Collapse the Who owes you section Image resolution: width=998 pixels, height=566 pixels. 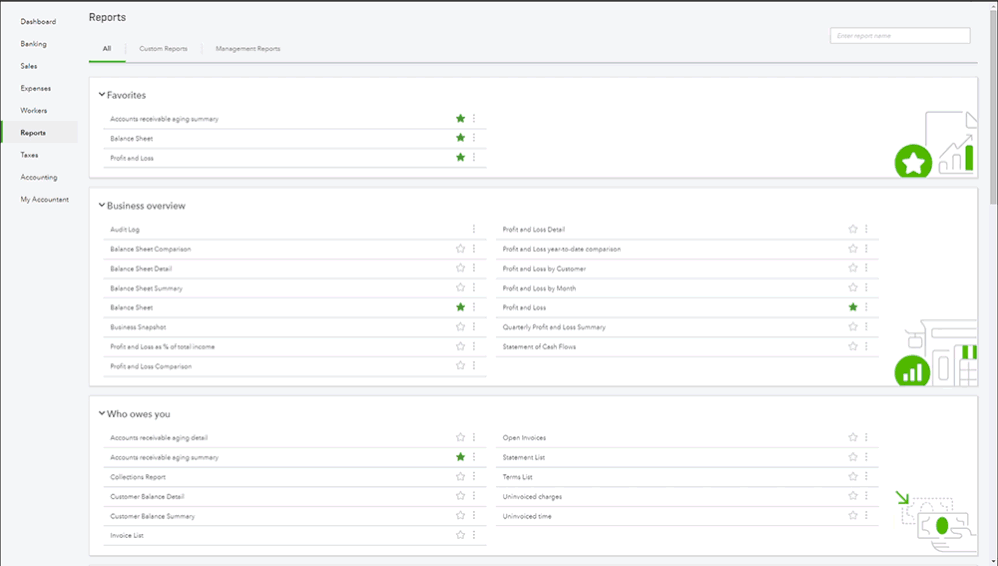coord(101,413)
